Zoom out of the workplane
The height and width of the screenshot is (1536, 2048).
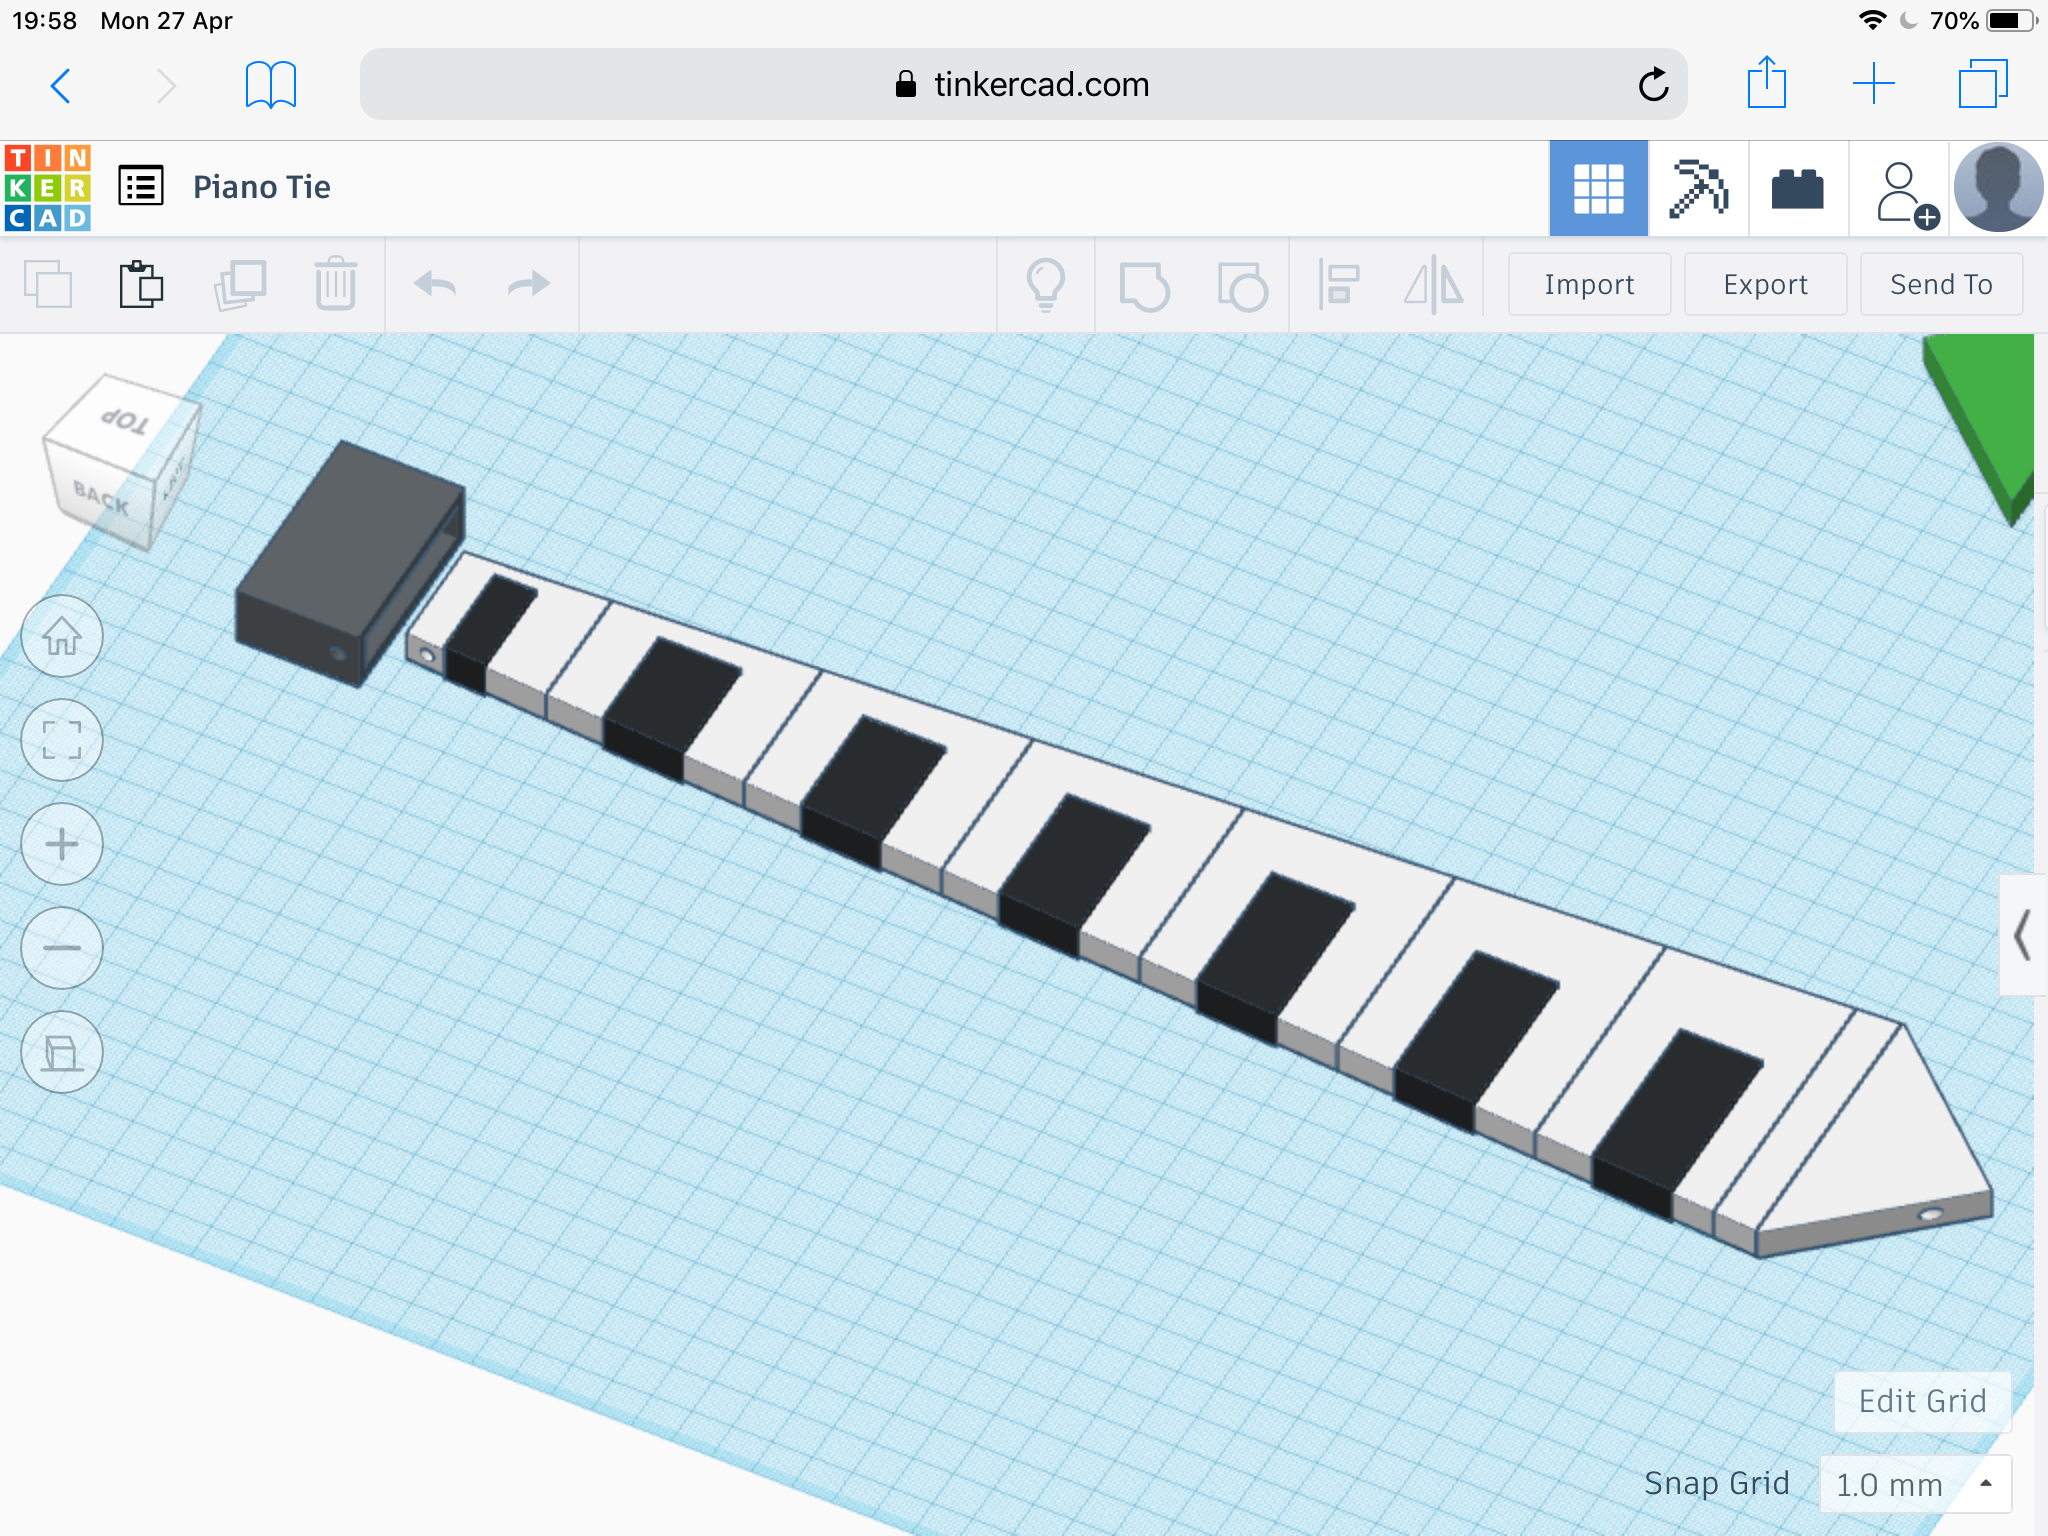pos(62,948)
